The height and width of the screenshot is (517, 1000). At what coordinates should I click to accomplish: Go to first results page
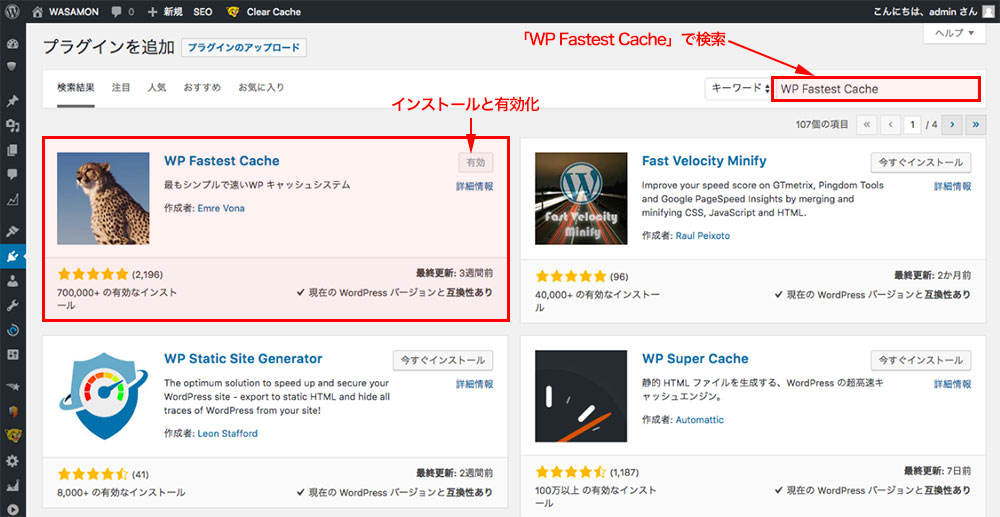[866, 125]
